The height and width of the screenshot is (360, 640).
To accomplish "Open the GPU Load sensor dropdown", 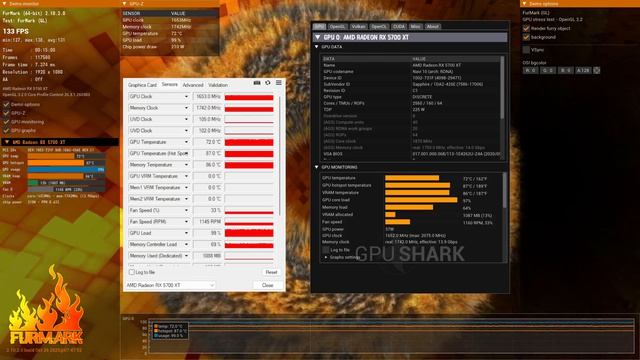I will (x=186, y=233).
